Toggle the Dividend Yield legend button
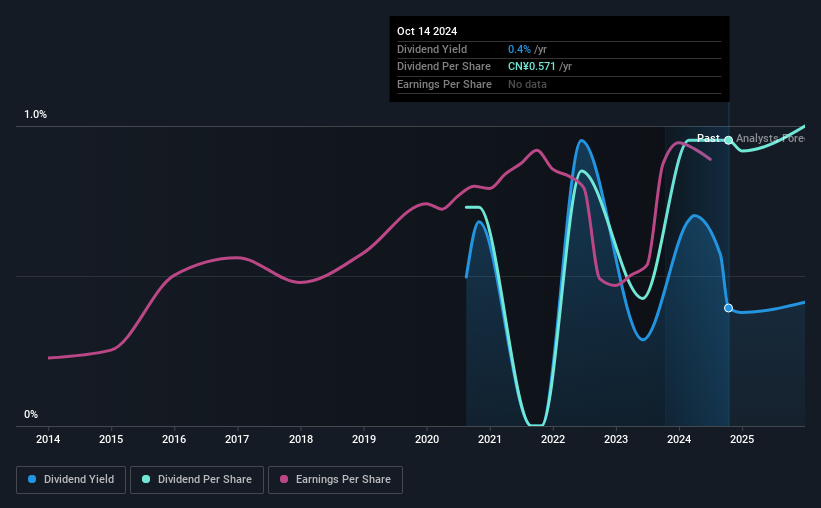Screen dimensions: 821x508 point(71,480)
